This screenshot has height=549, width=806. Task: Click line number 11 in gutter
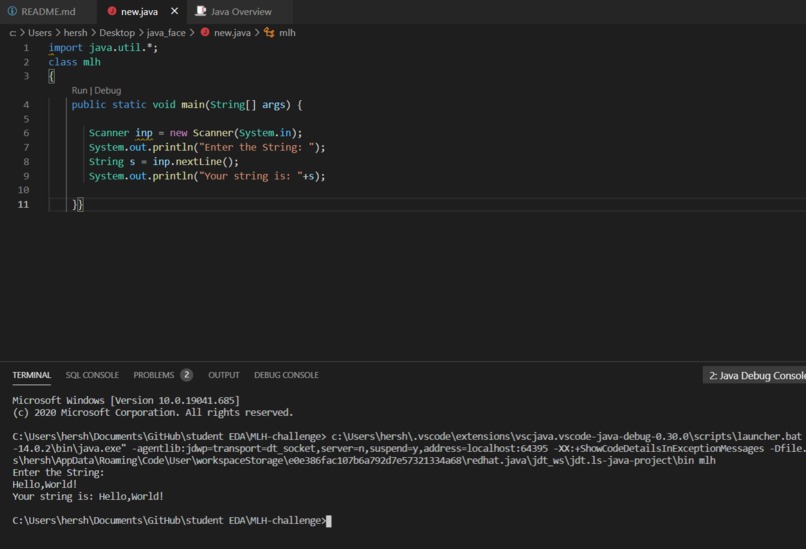coord(23,205)
